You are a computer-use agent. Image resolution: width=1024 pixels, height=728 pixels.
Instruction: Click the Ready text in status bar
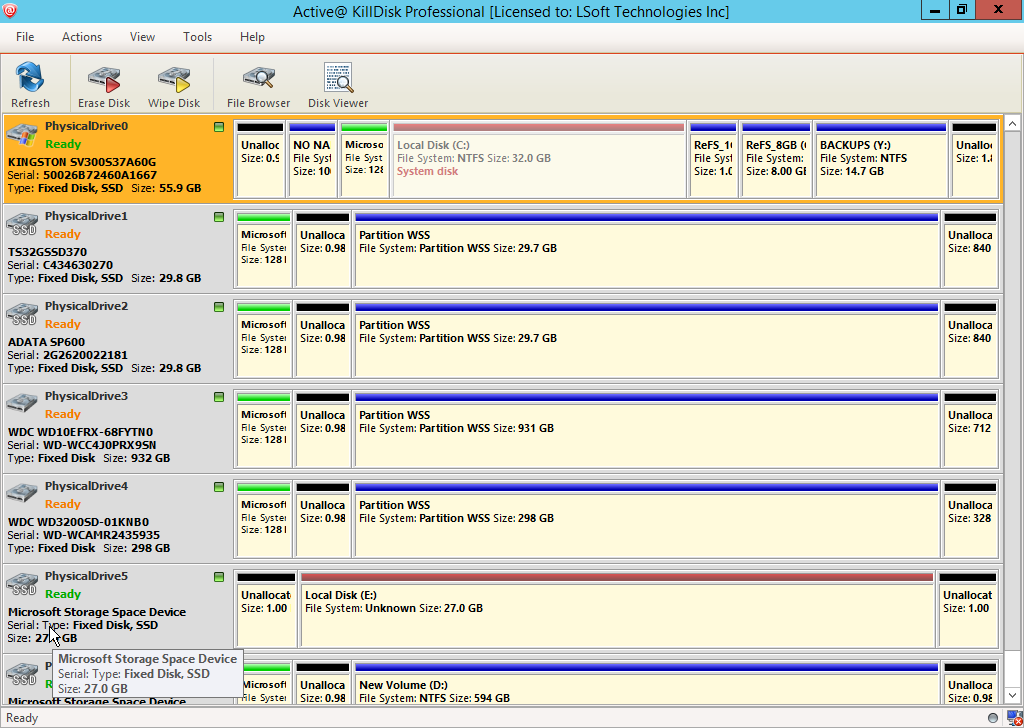[x=22, y=718]
